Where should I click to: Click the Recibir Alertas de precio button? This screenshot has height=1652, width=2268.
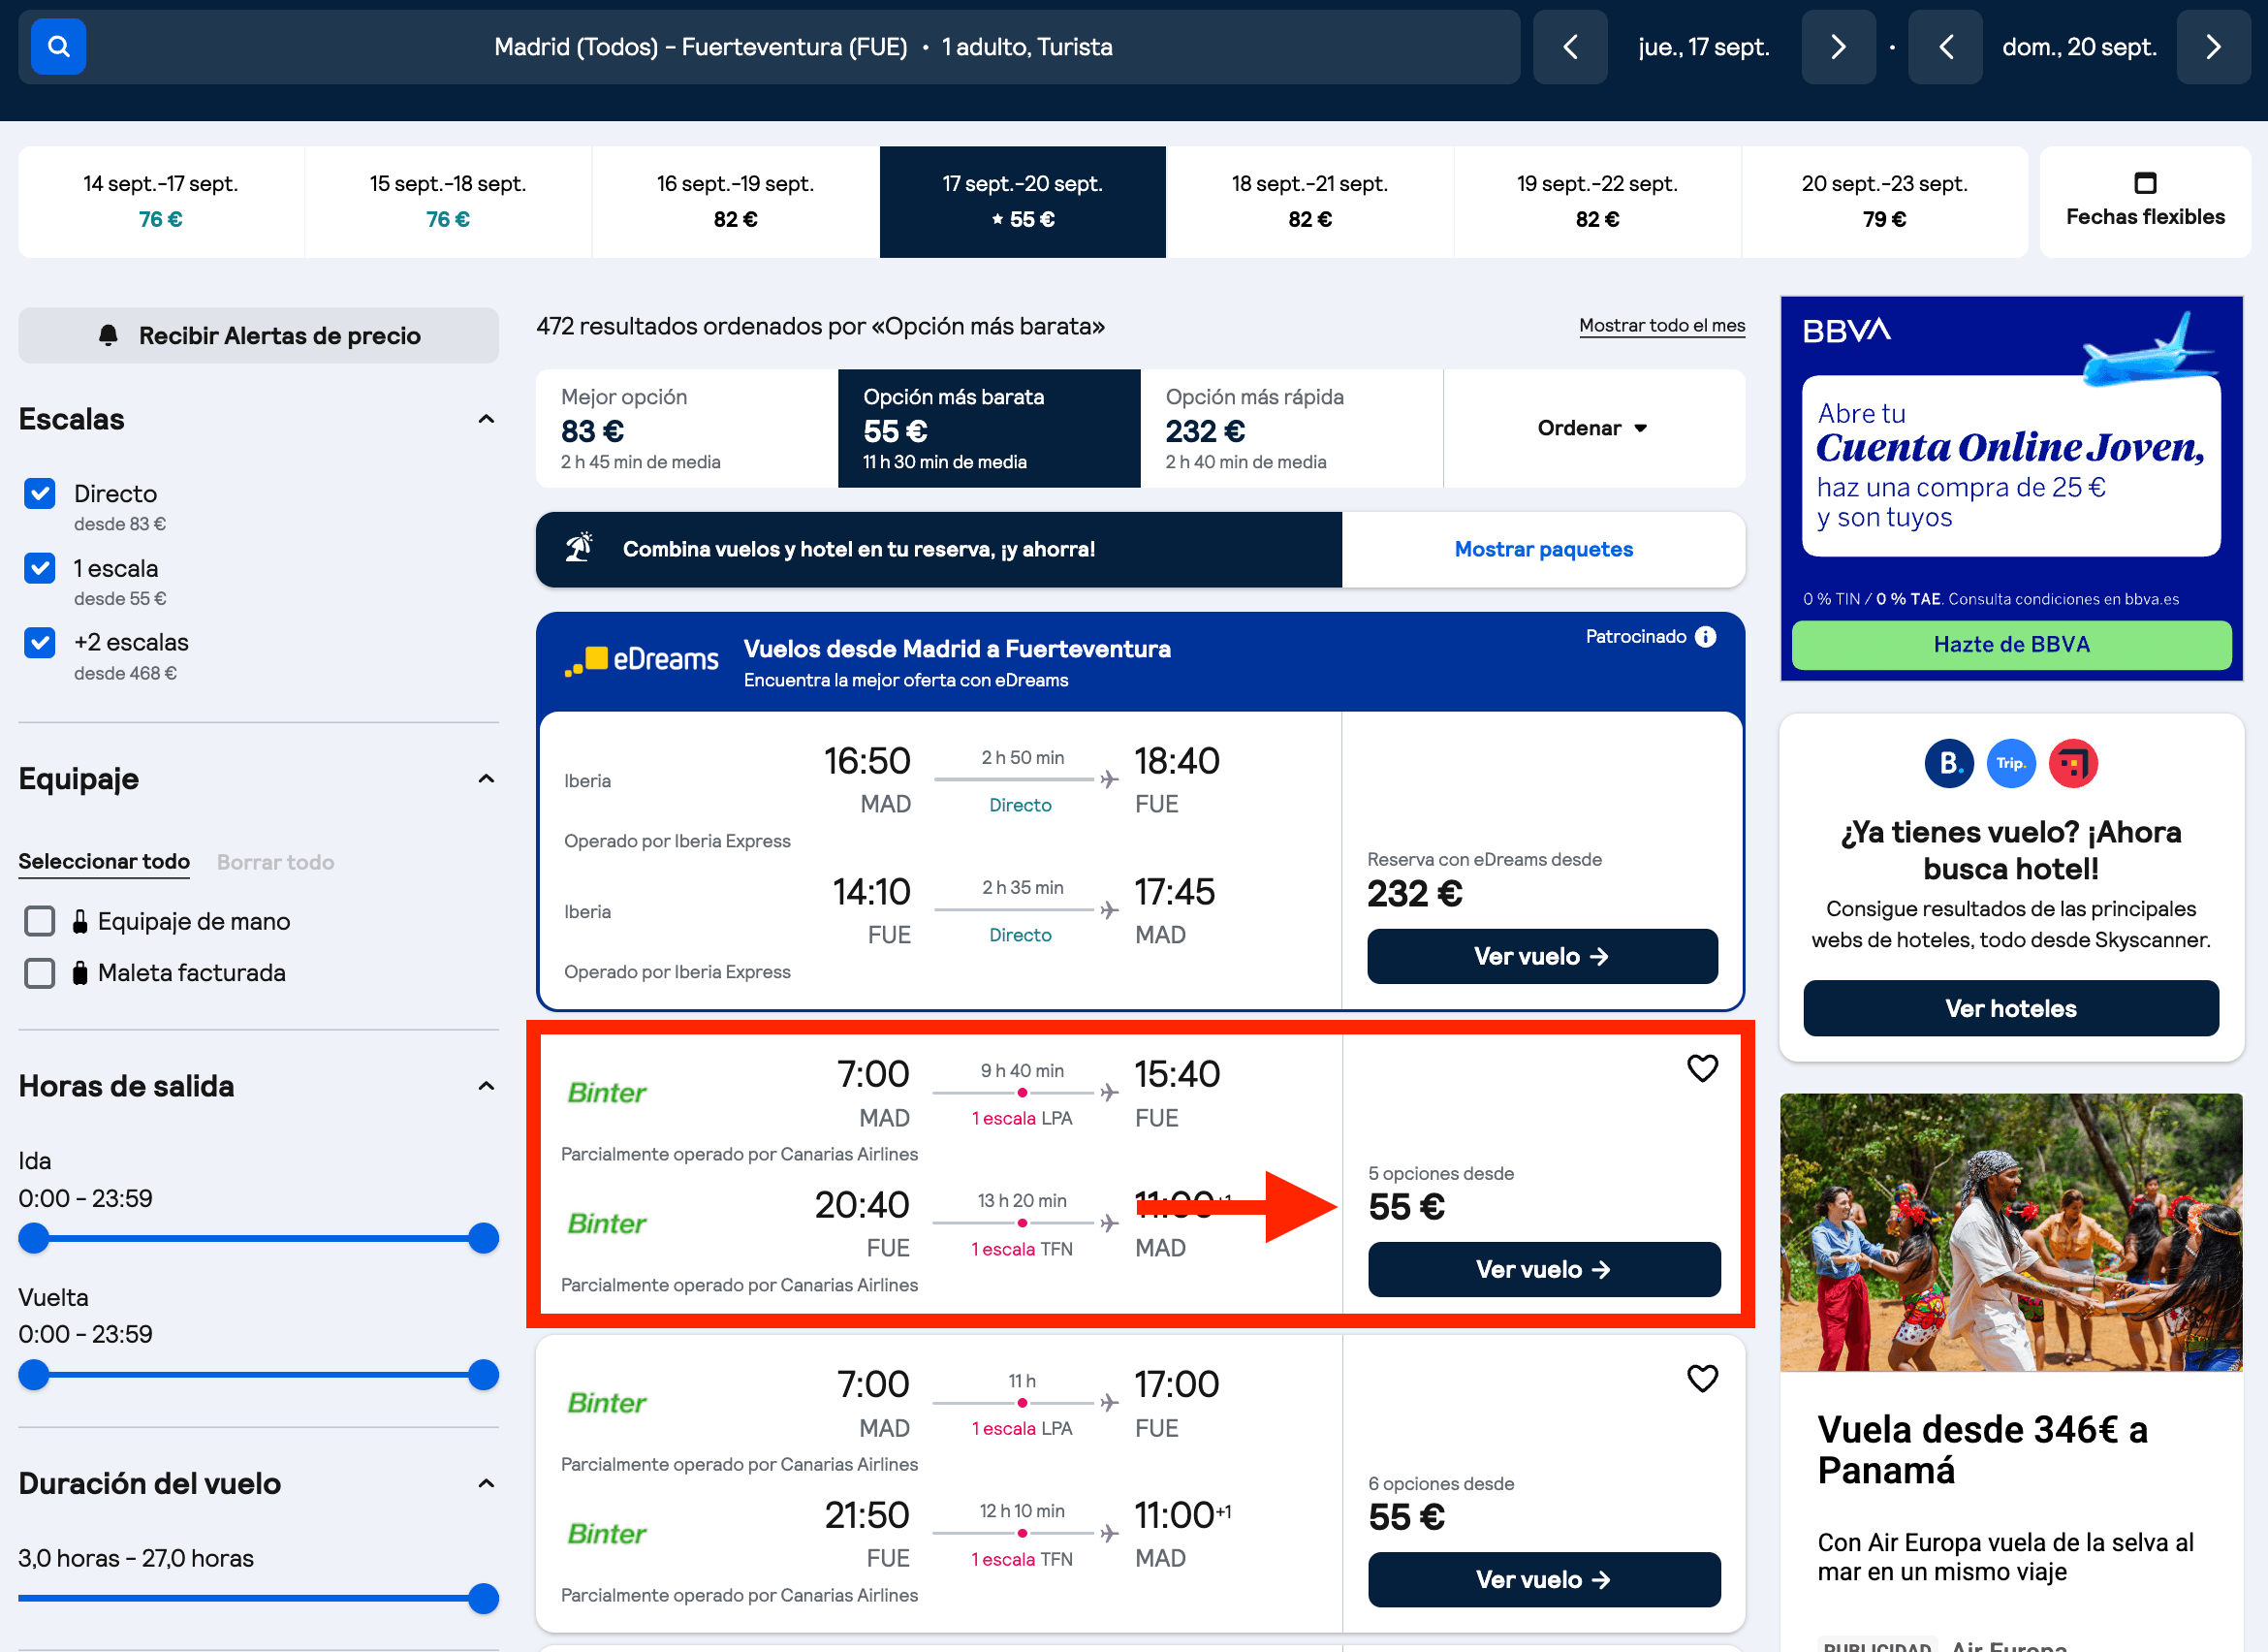tap(258, 335)
